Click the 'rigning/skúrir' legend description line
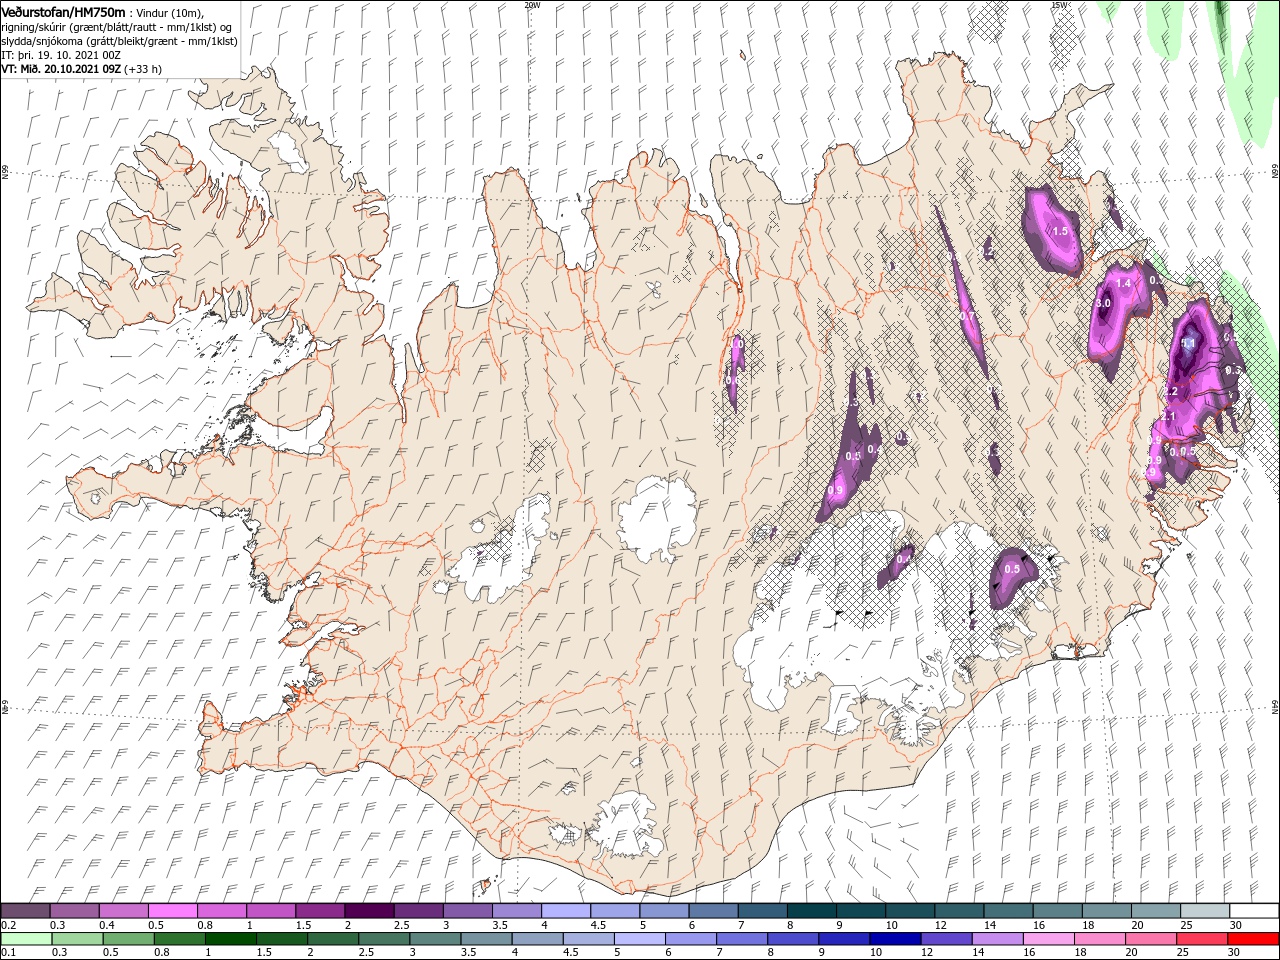1280x960 pixels. click(x=117, y=27)
